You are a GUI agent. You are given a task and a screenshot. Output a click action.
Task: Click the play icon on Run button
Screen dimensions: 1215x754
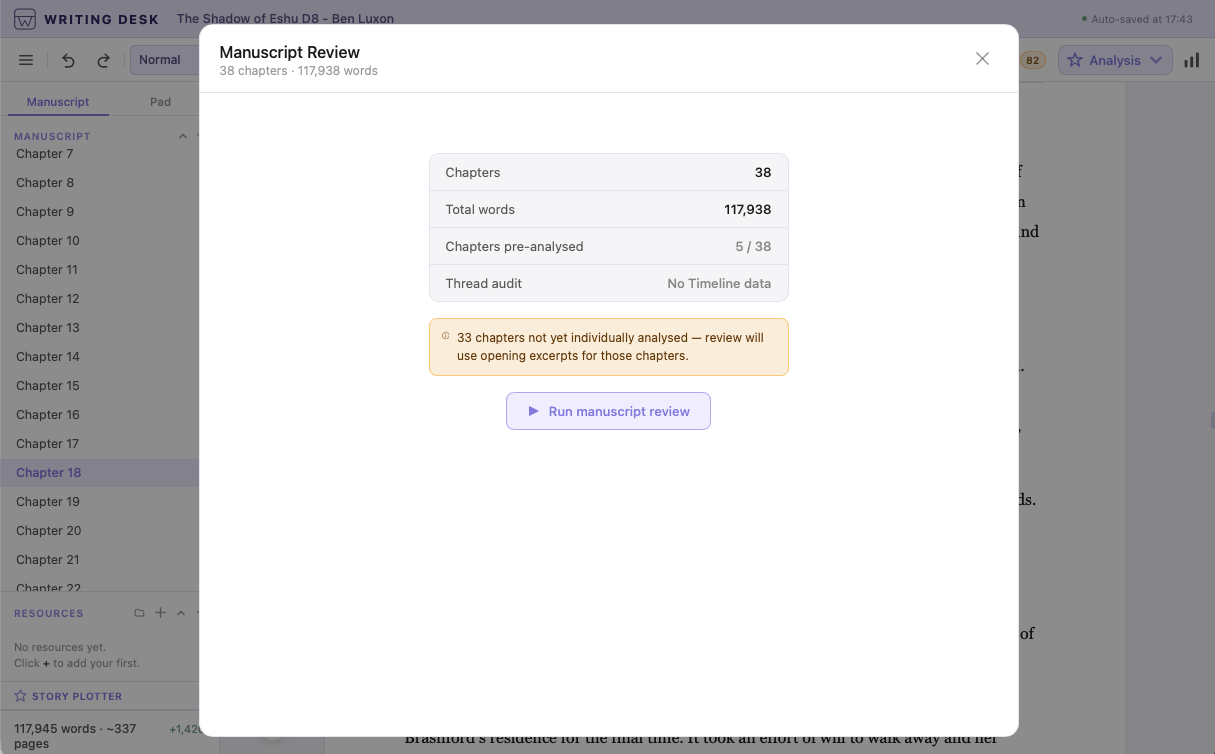[x=533, y=411]
